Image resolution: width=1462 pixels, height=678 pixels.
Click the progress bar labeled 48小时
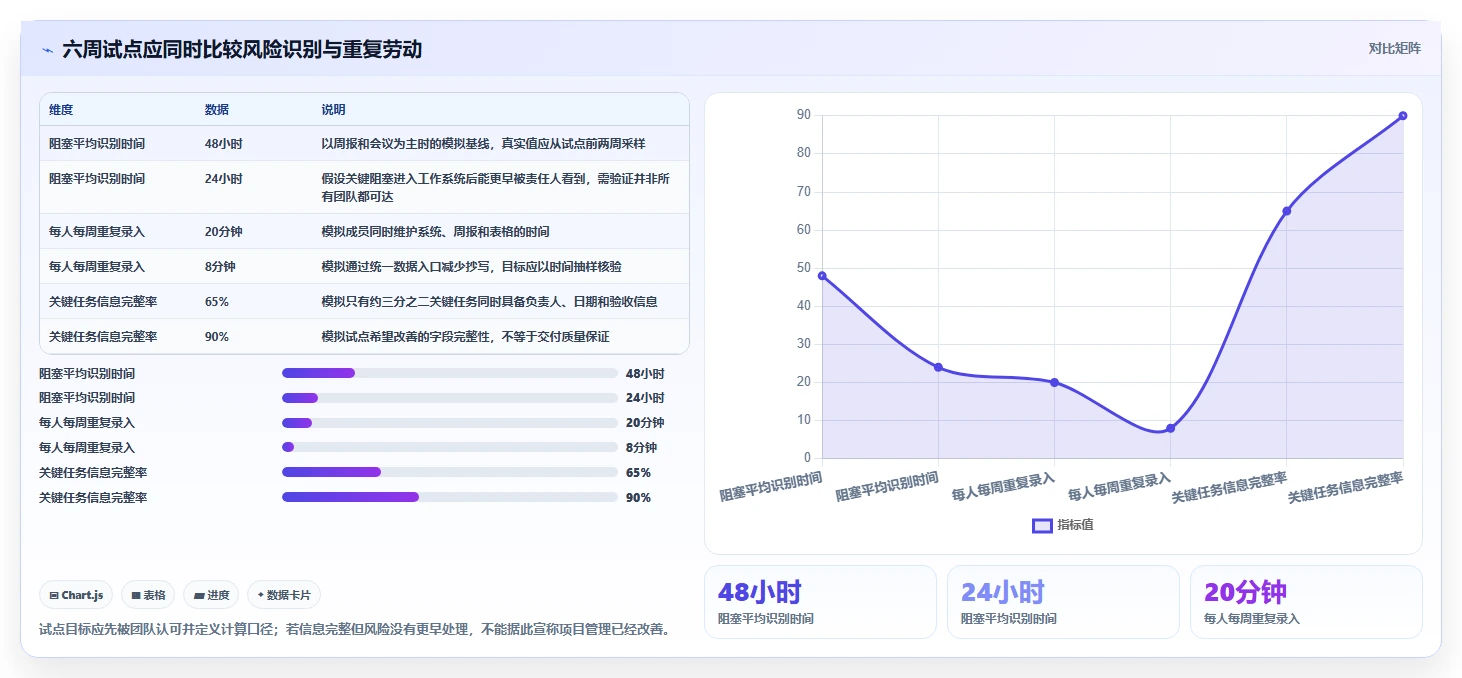[x=450, y=373]
